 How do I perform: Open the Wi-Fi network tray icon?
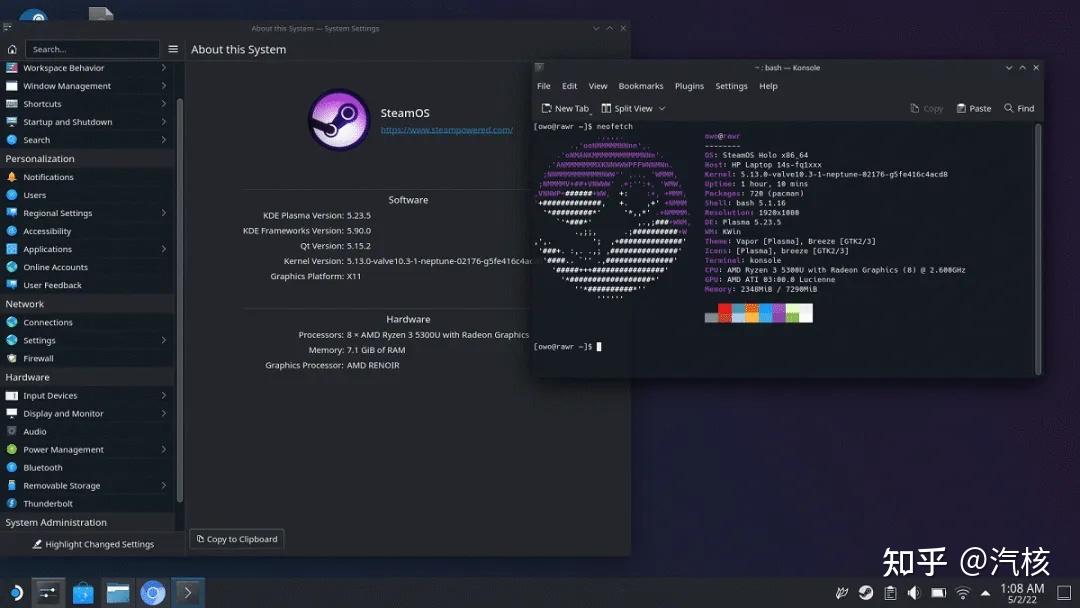962,592
